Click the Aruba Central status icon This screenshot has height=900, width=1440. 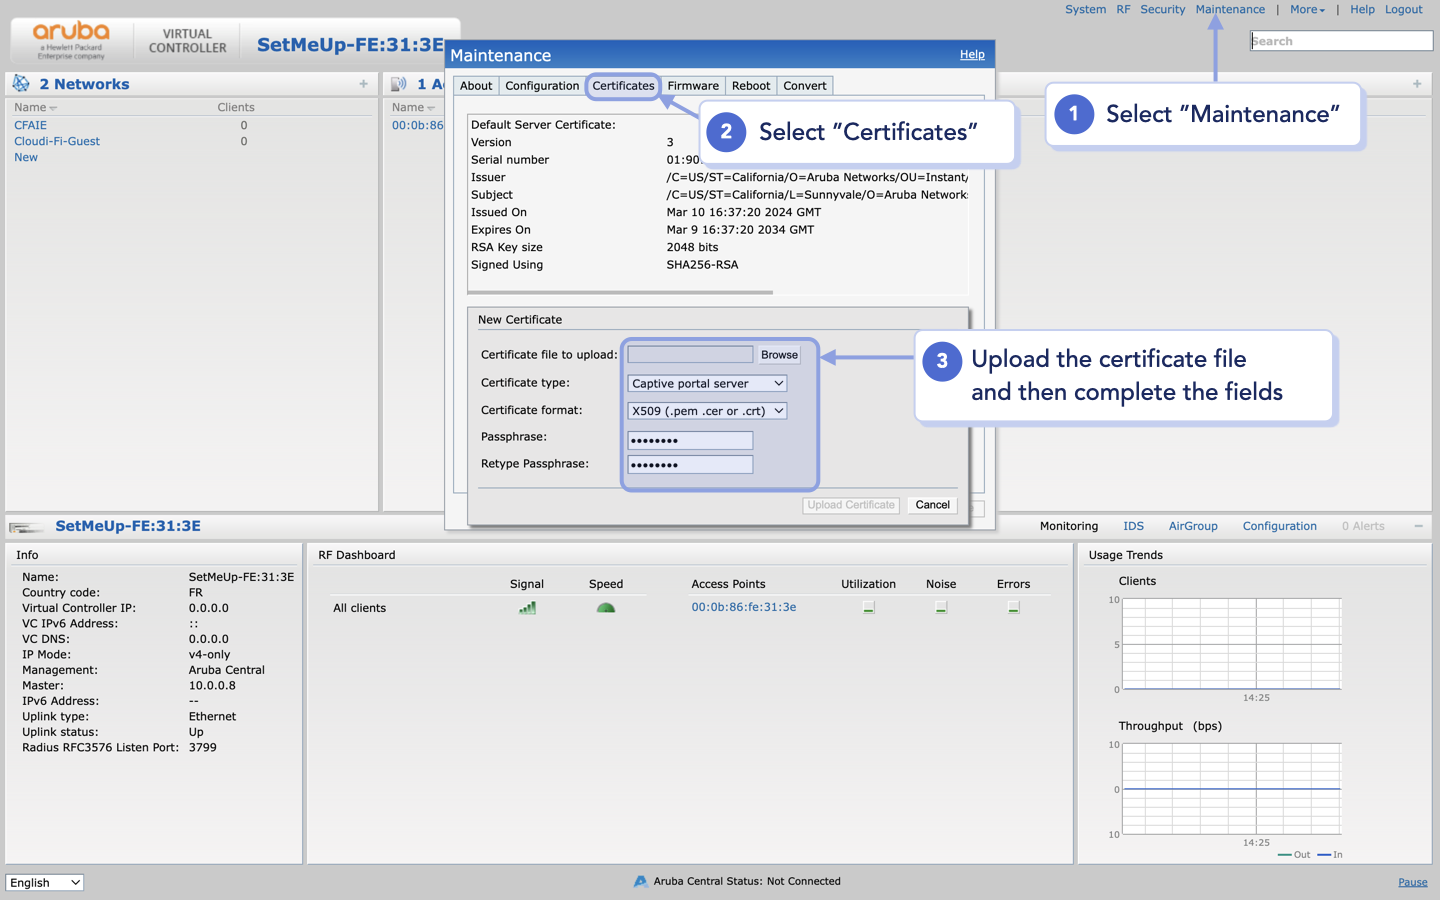coord(640,881)
